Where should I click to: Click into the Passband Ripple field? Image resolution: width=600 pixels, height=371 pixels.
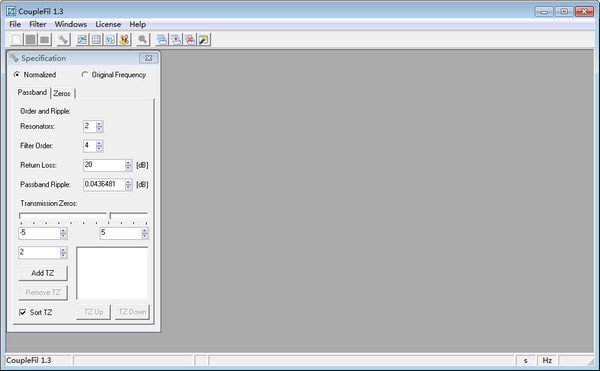point(104,184)
